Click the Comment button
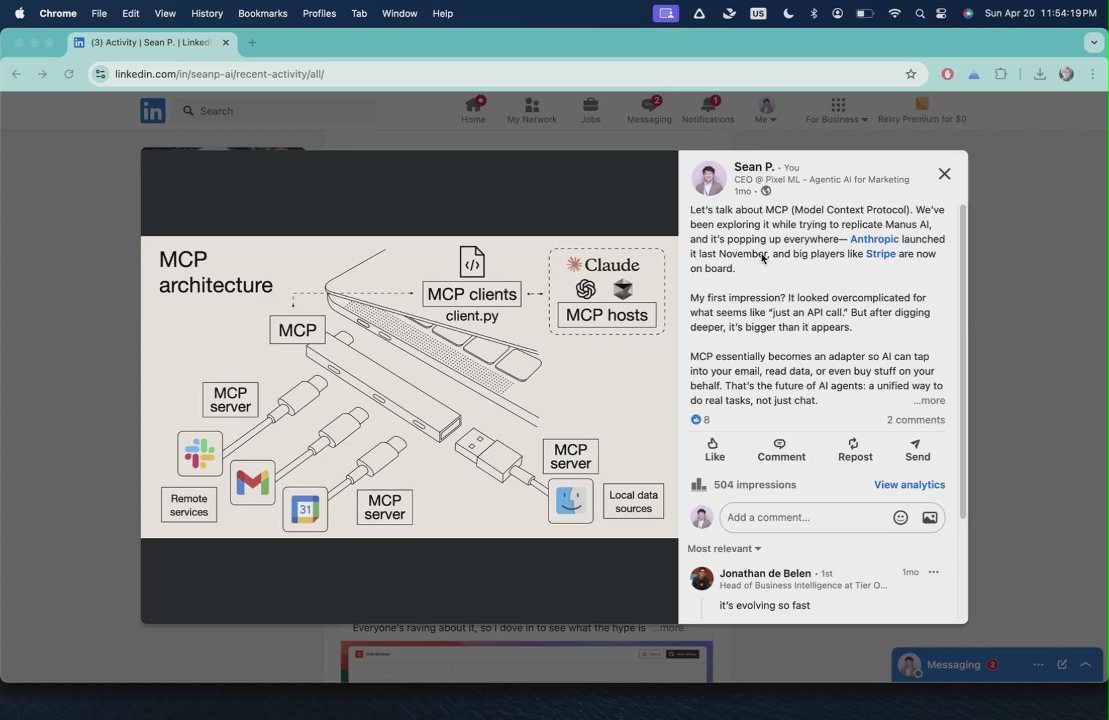 click(781, 450)
